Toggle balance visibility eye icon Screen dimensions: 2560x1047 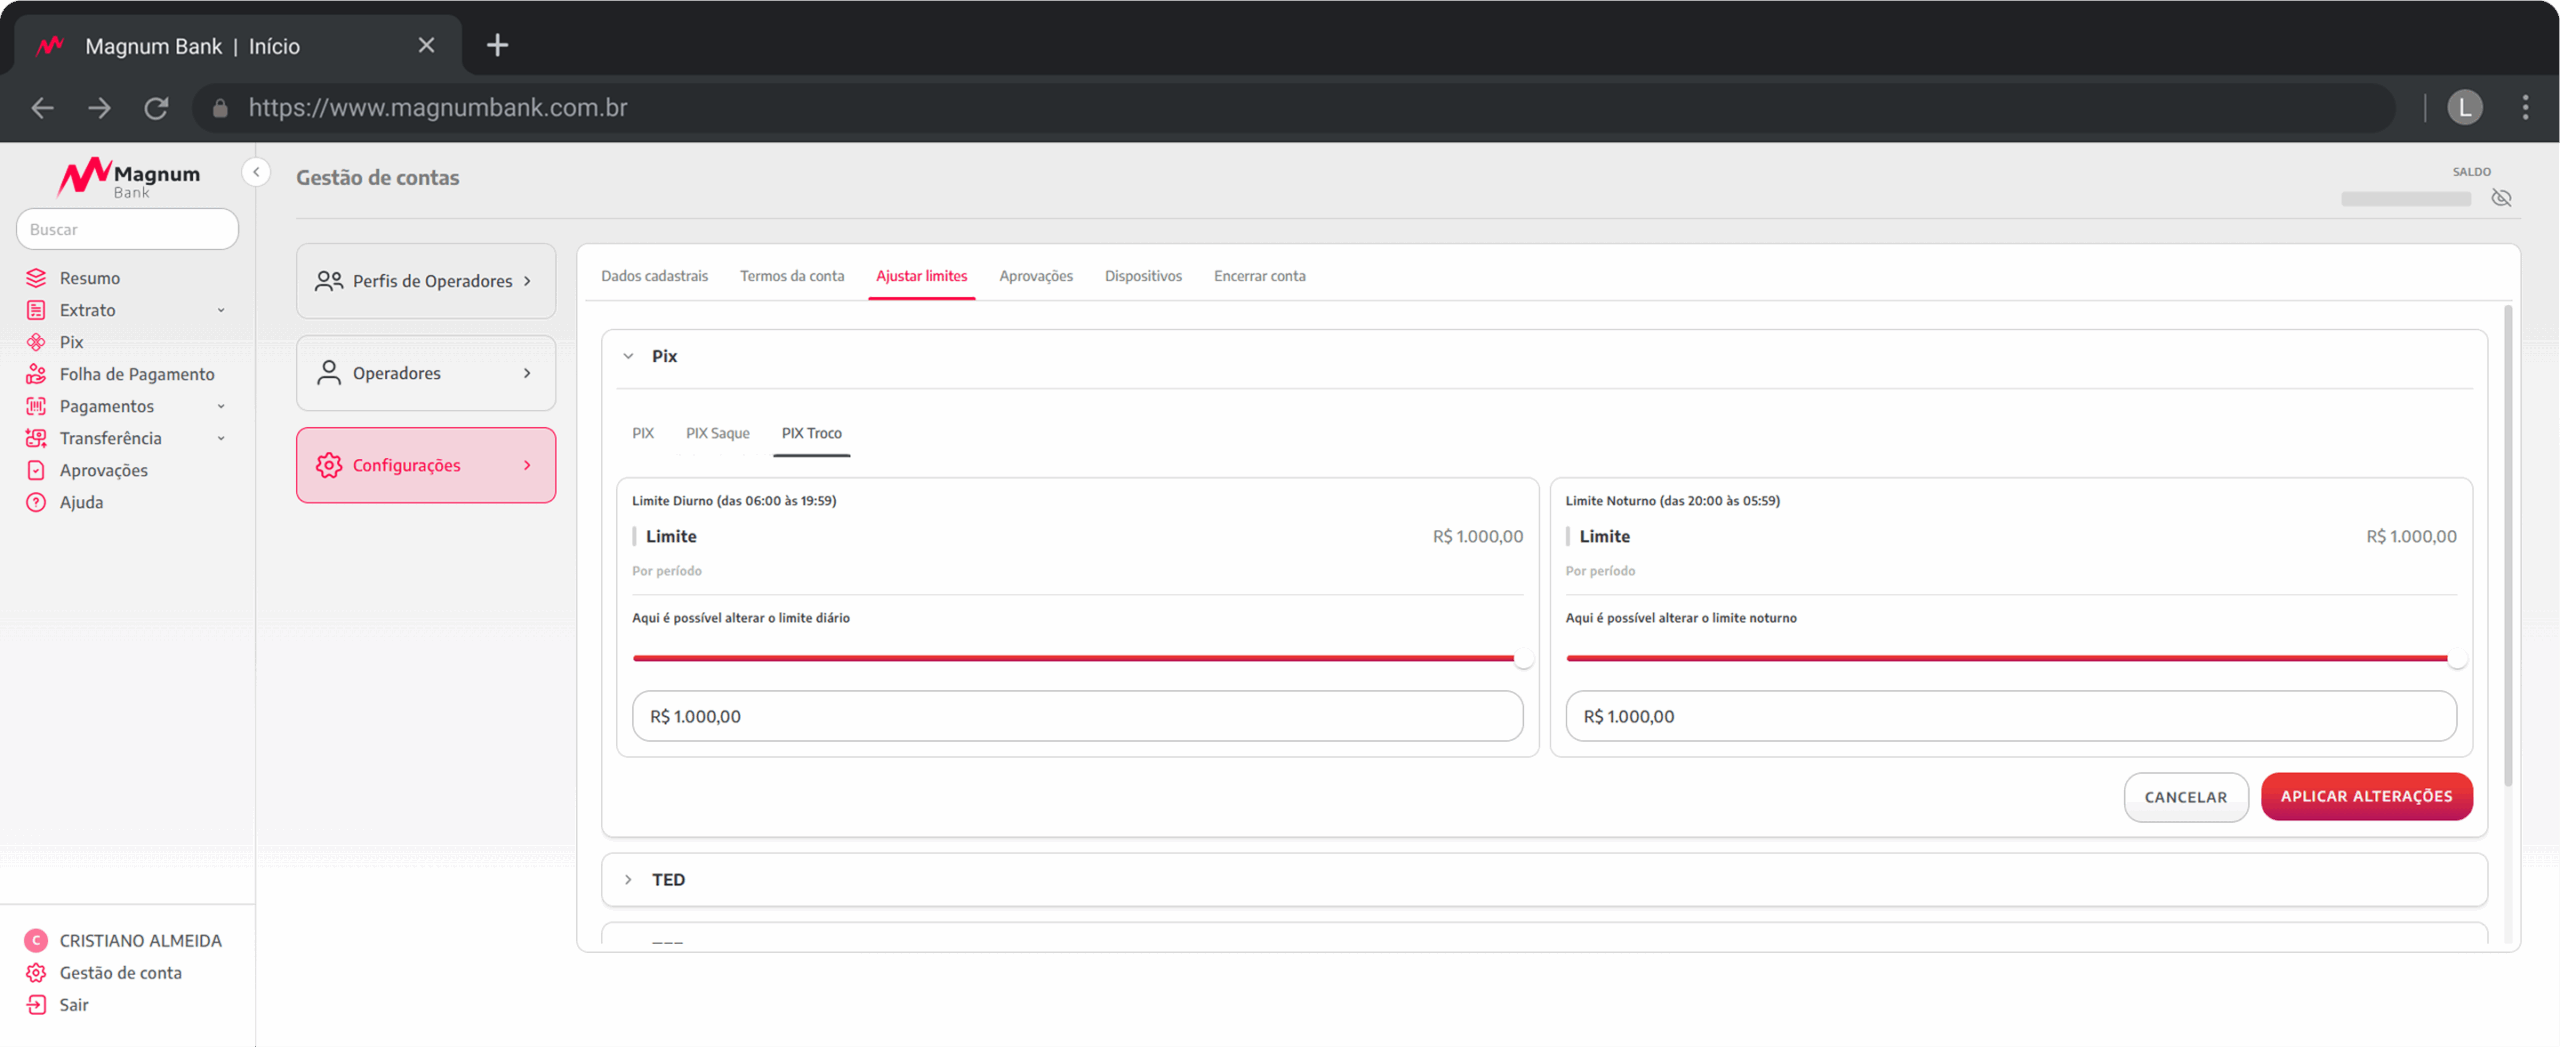[2501, 198]
